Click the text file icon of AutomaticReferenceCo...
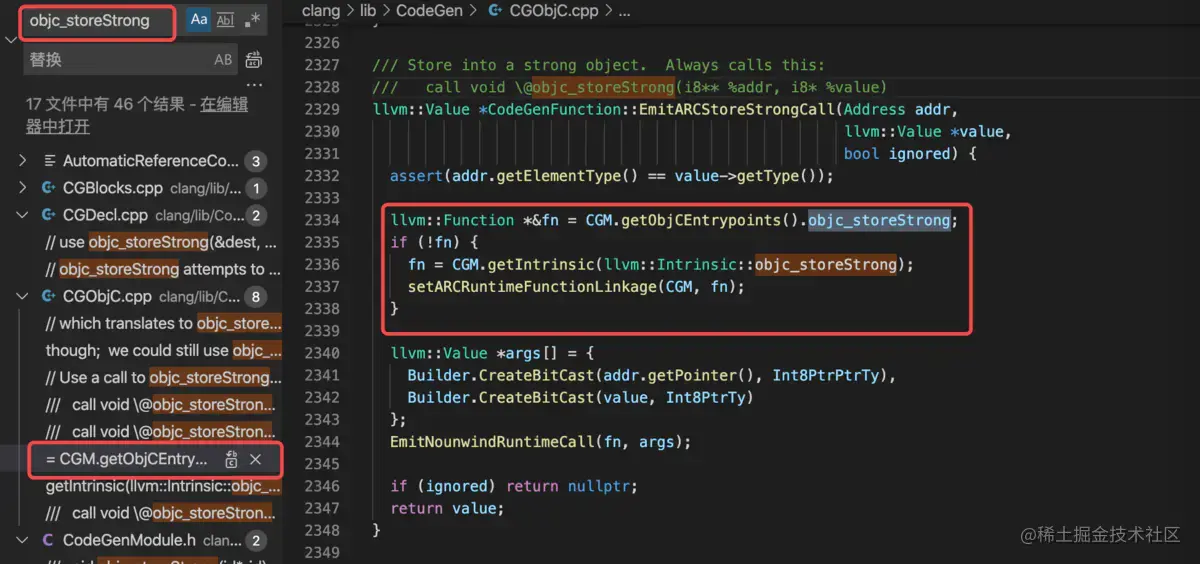Screen dimensions: 1200x564 pyautogui.click(x=49, y=161)
